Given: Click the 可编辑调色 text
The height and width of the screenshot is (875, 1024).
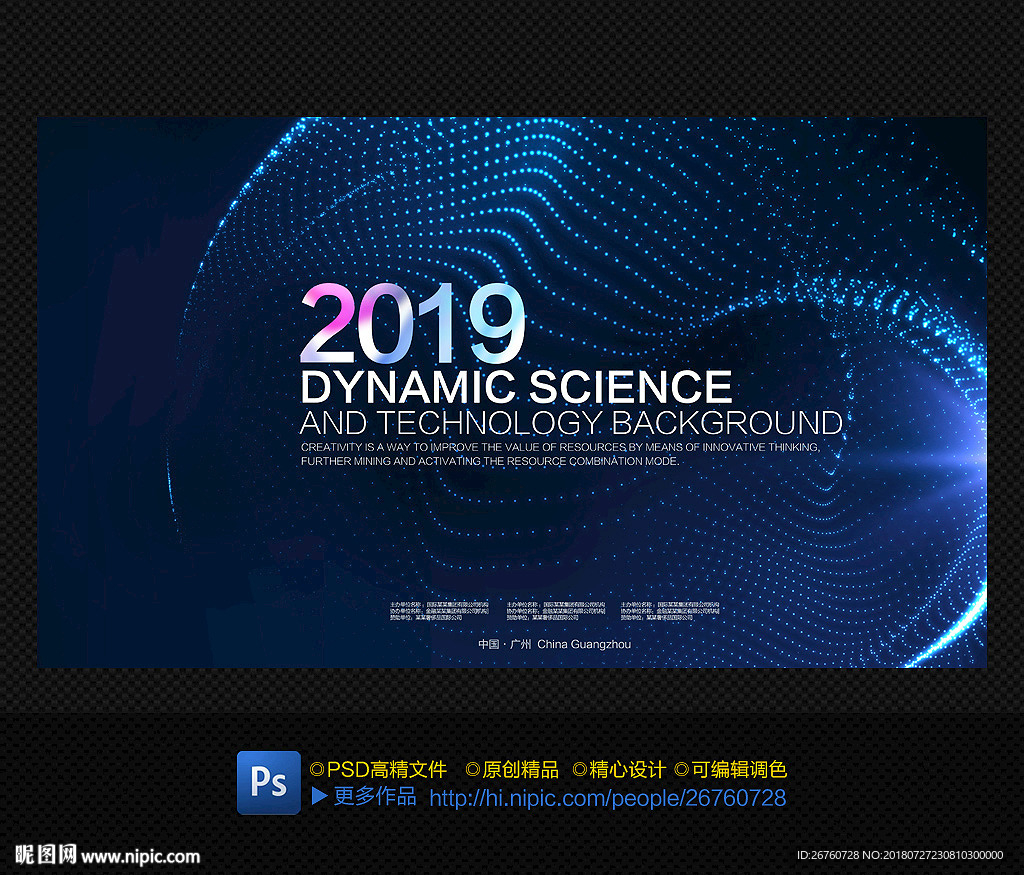Looking at the screenshot, I should pyautogui.click(x=739, y=769).
